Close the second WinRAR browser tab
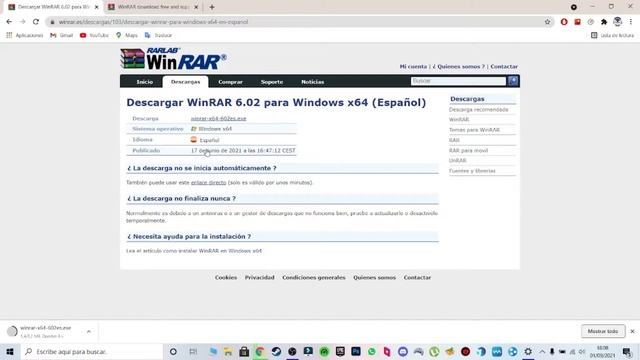This screenshot has width=640, height=360. click(196, 7)
